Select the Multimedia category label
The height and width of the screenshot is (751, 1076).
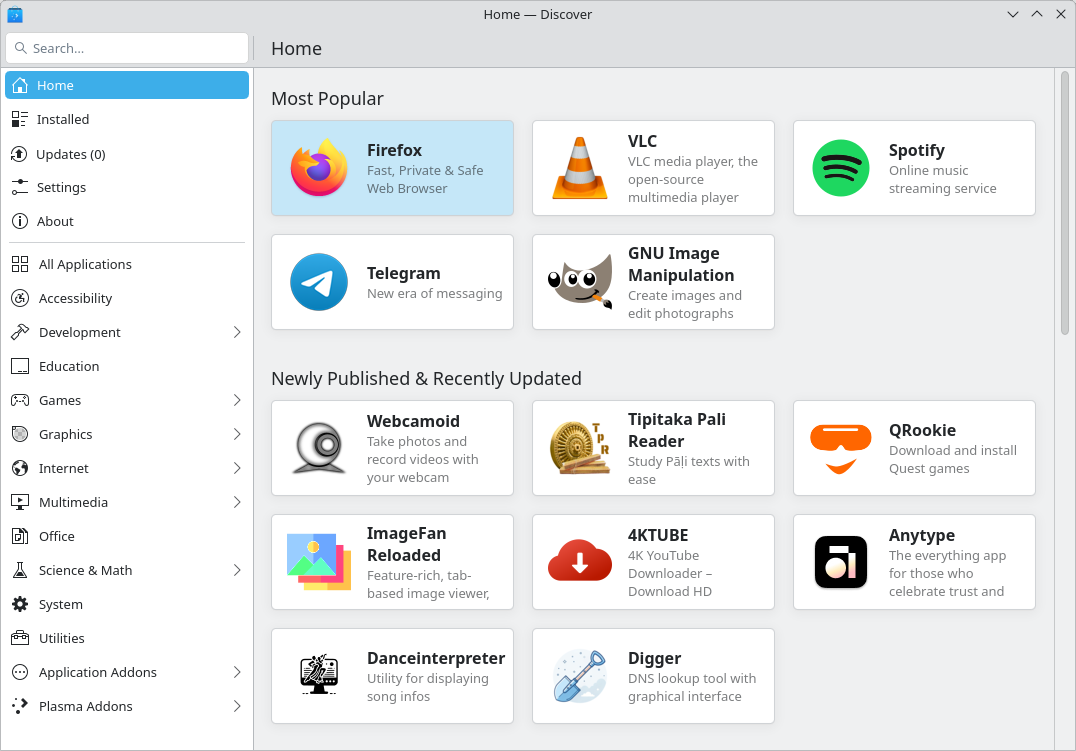click(x=73, y=502)
